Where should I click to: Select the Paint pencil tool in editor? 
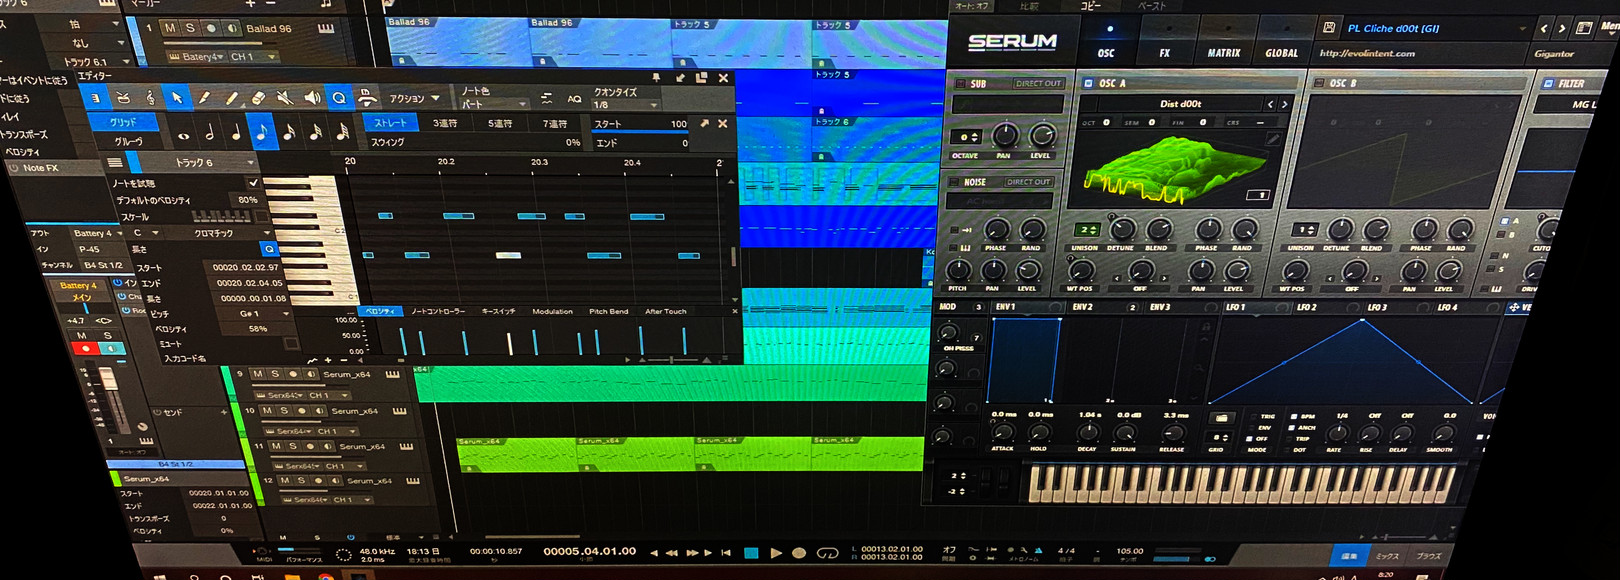coord(204,98)
